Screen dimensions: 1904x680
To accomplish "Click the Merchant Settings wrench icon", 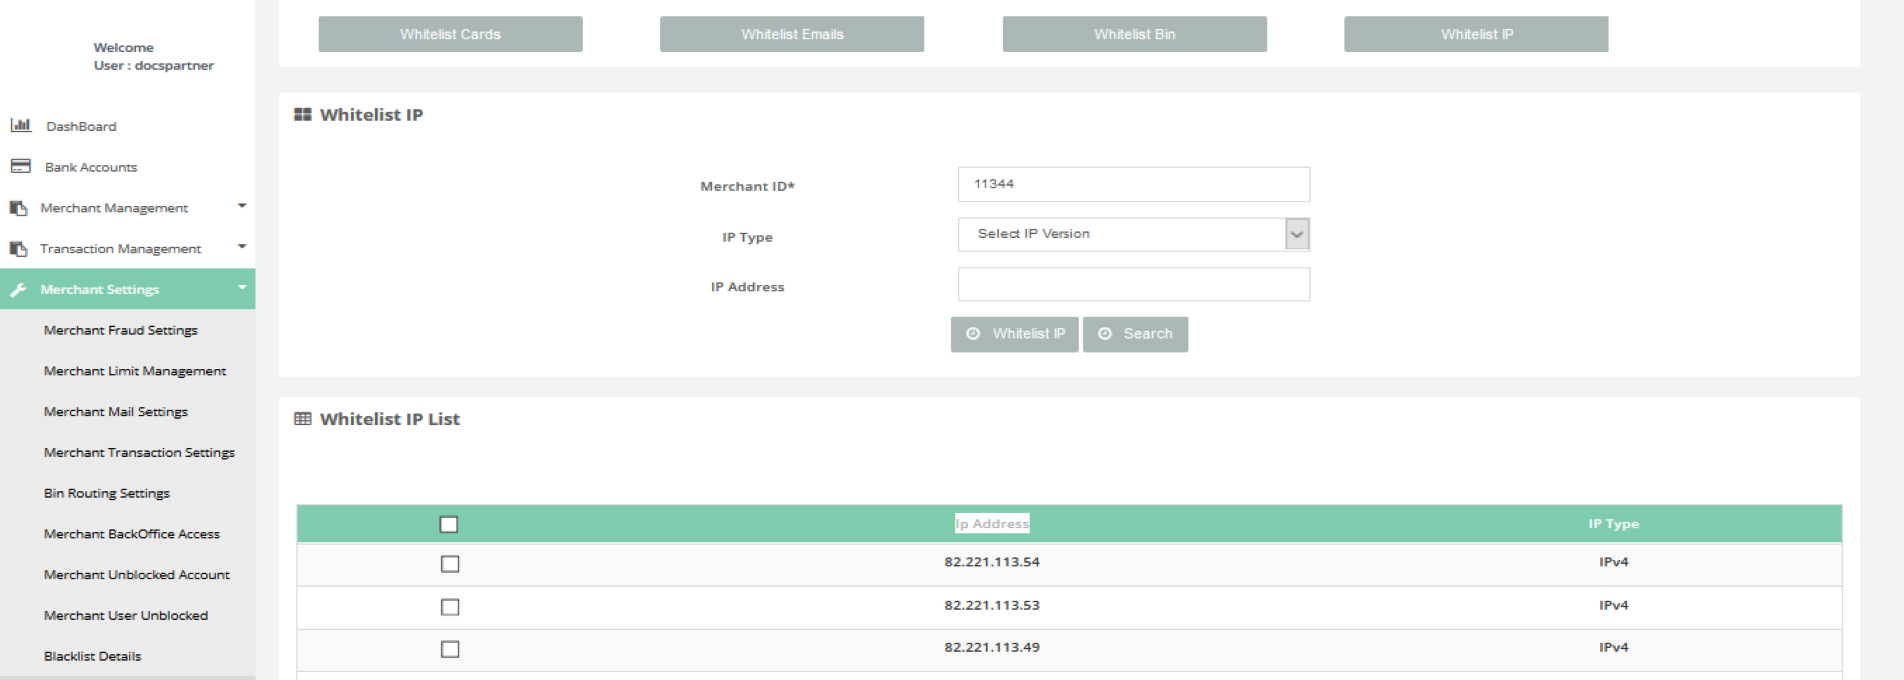I will (x=18, y=290).
